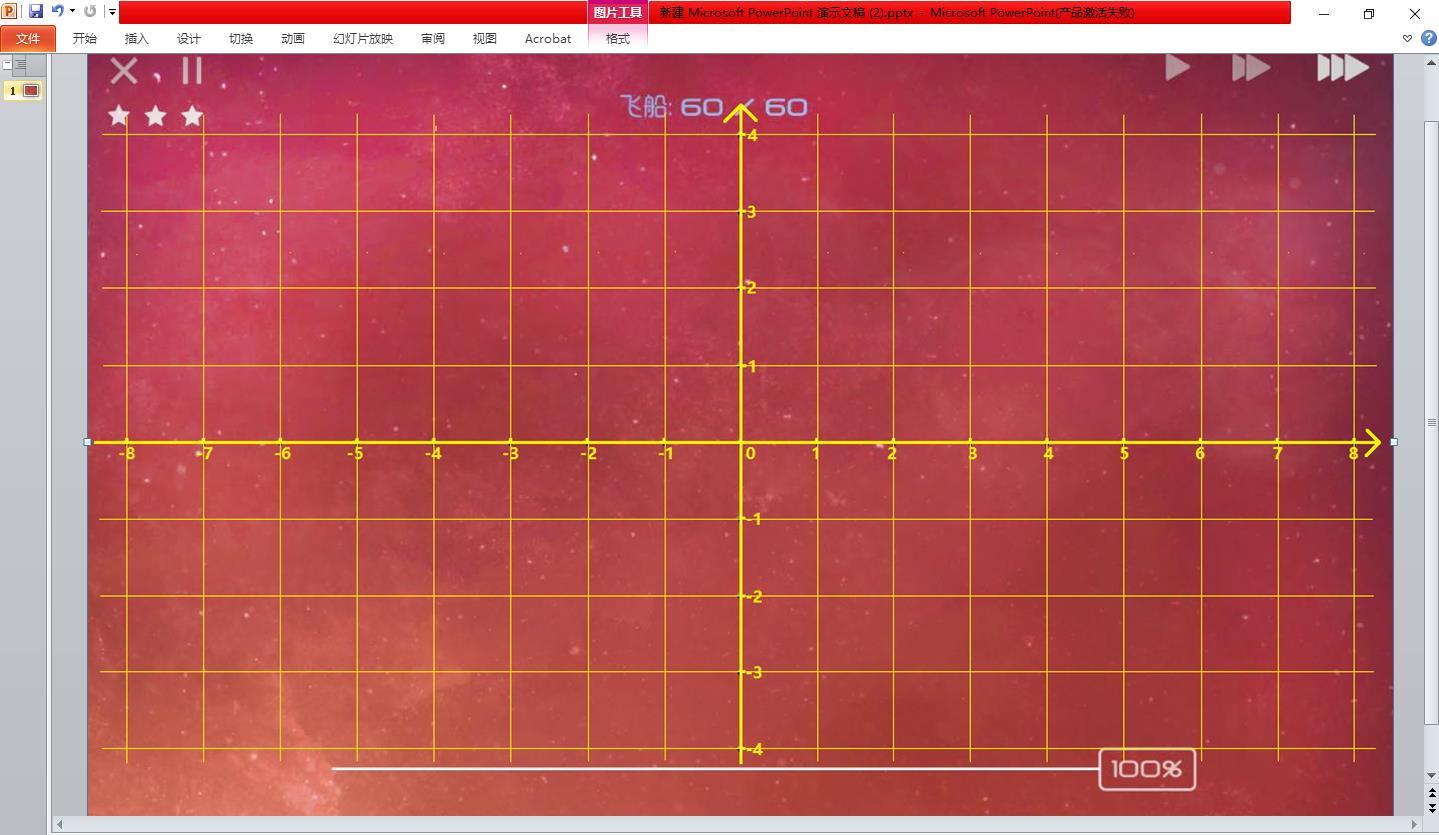Screen dimensions: 1439x835
Task: Switch to the outline view pane icon
Action: 20,65
